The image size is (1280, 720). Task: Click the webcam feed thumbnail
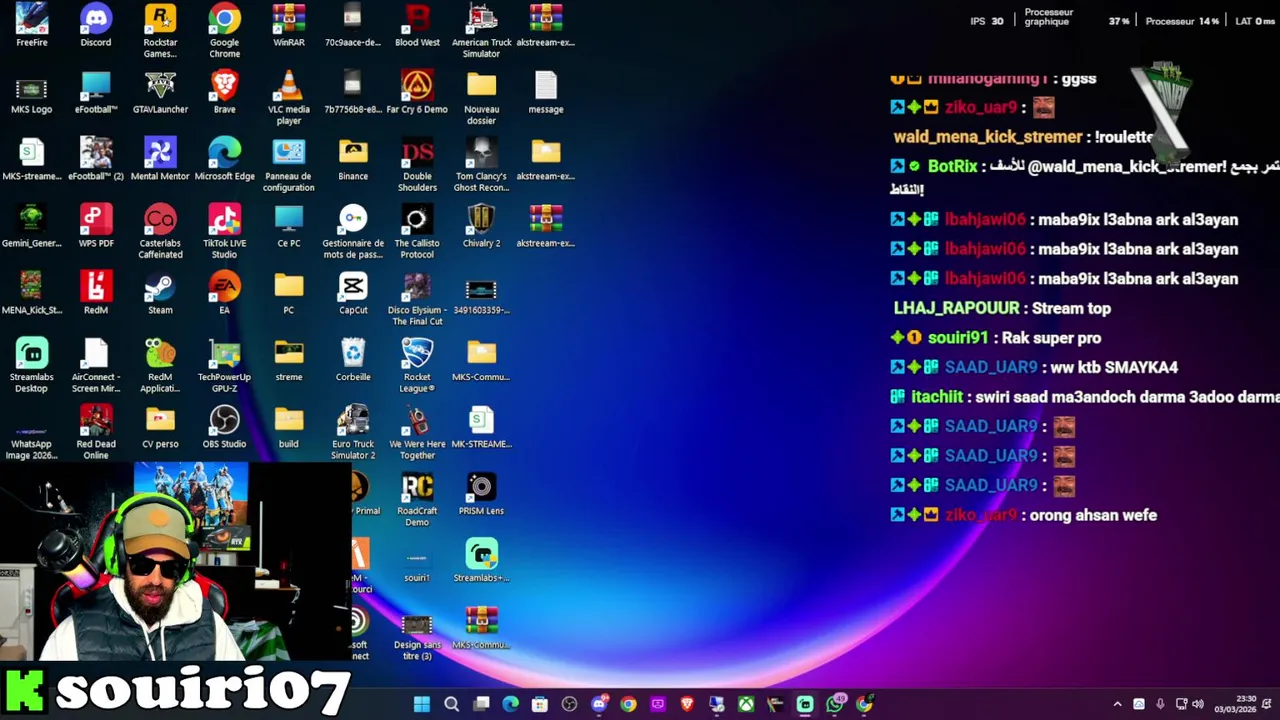click(x=175, y=562)
